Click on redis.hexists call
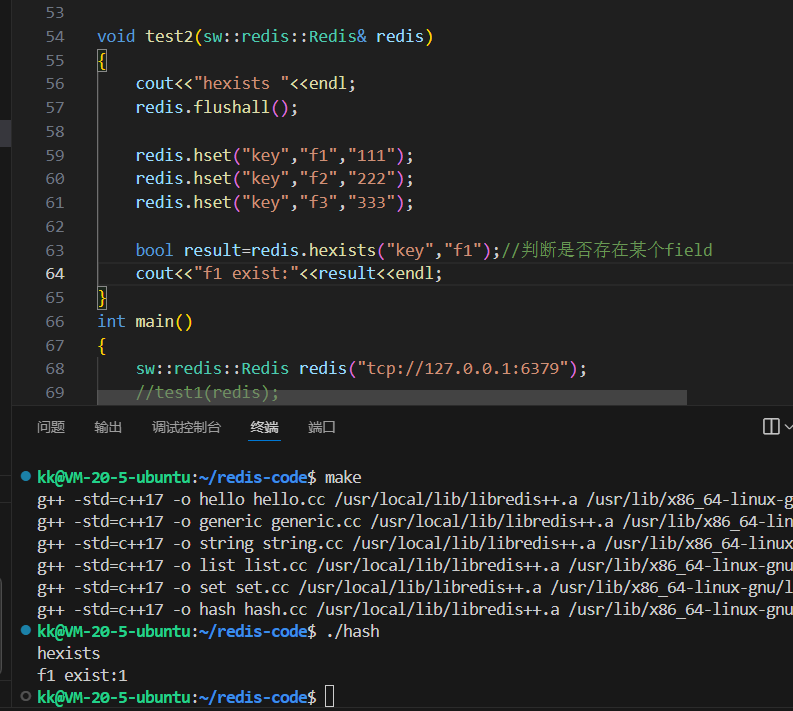 coord(370,250)
